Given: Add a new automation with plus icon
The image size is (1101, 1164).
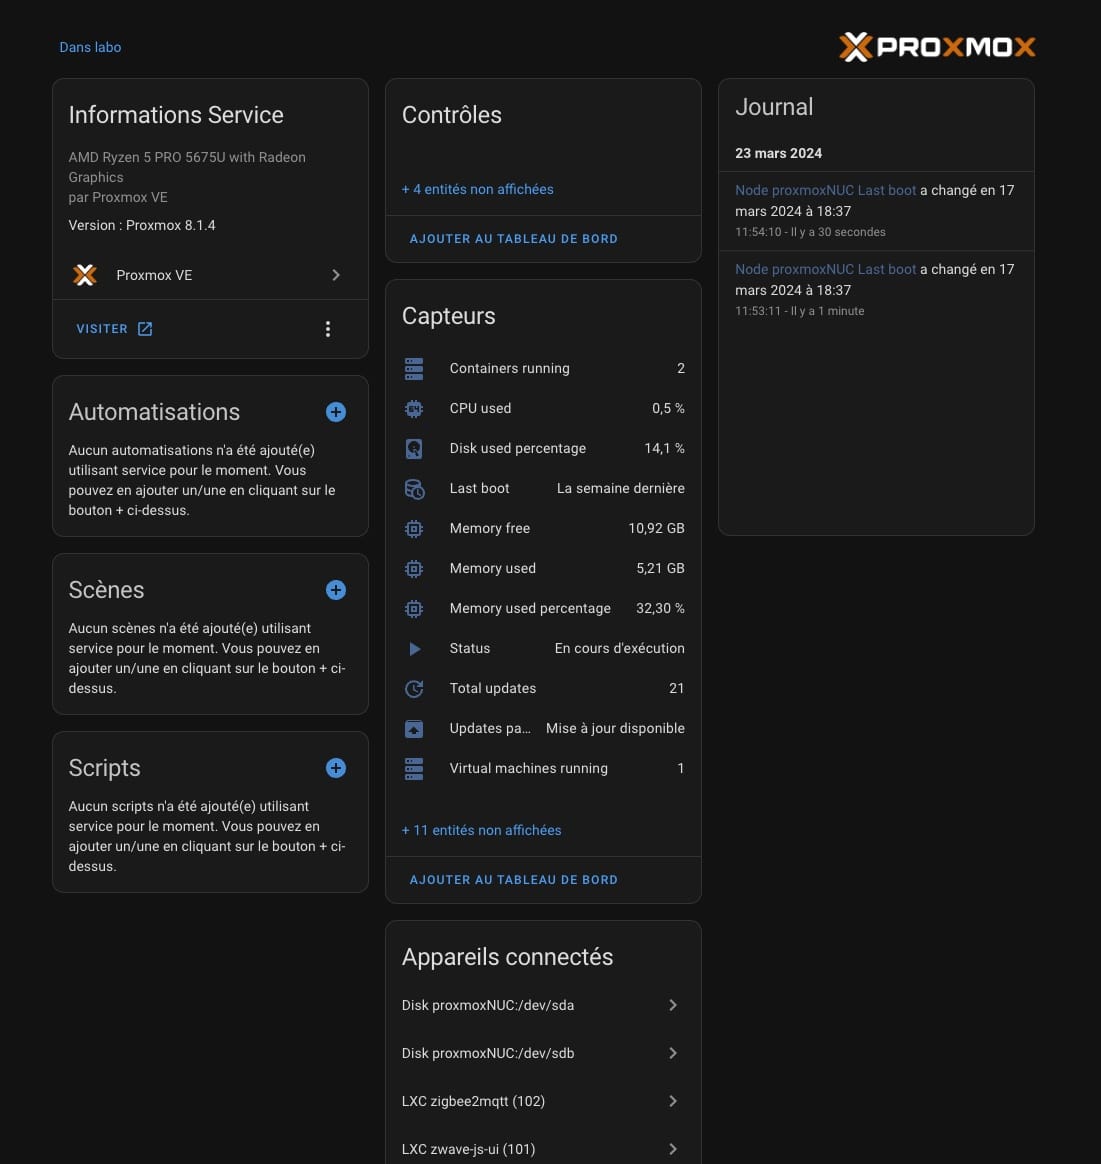Looking at the screenshot, I should [336, 412].
